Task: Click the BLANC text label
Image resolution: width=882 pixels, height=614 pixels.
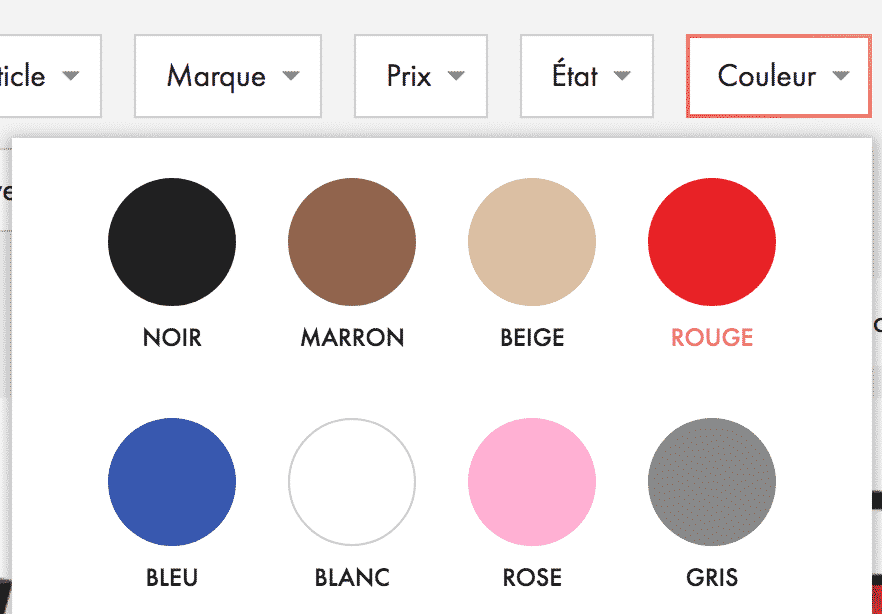Action: [351, 577]
